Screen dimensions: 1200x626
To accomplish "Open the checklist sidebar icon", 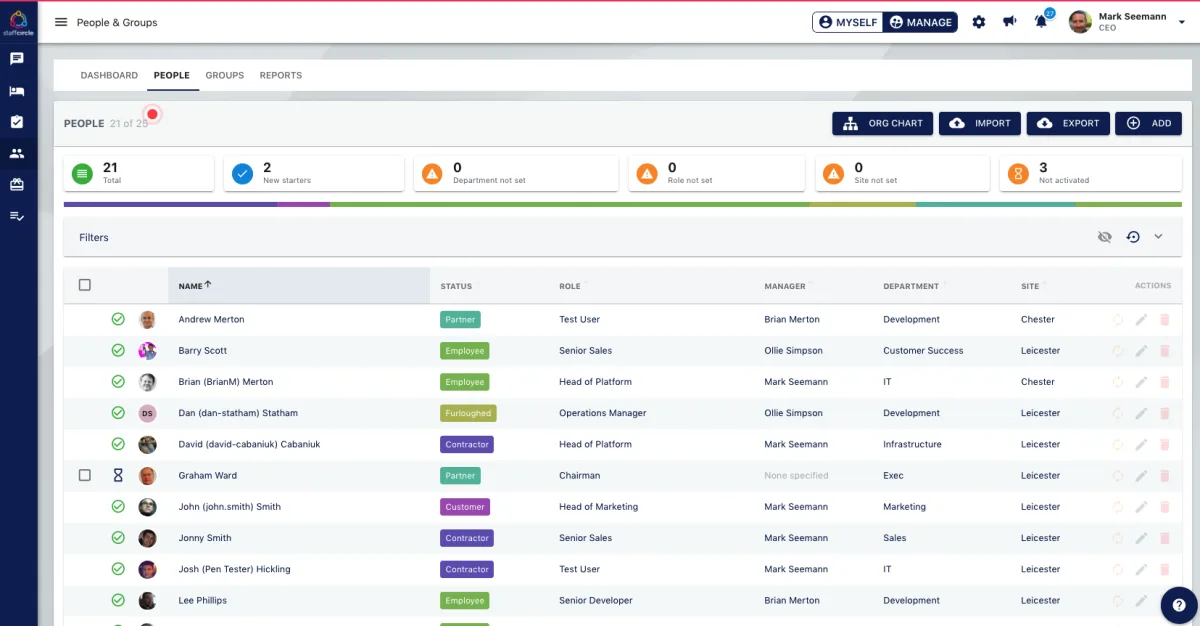I will pyautogui.click(x=17, y=216).
